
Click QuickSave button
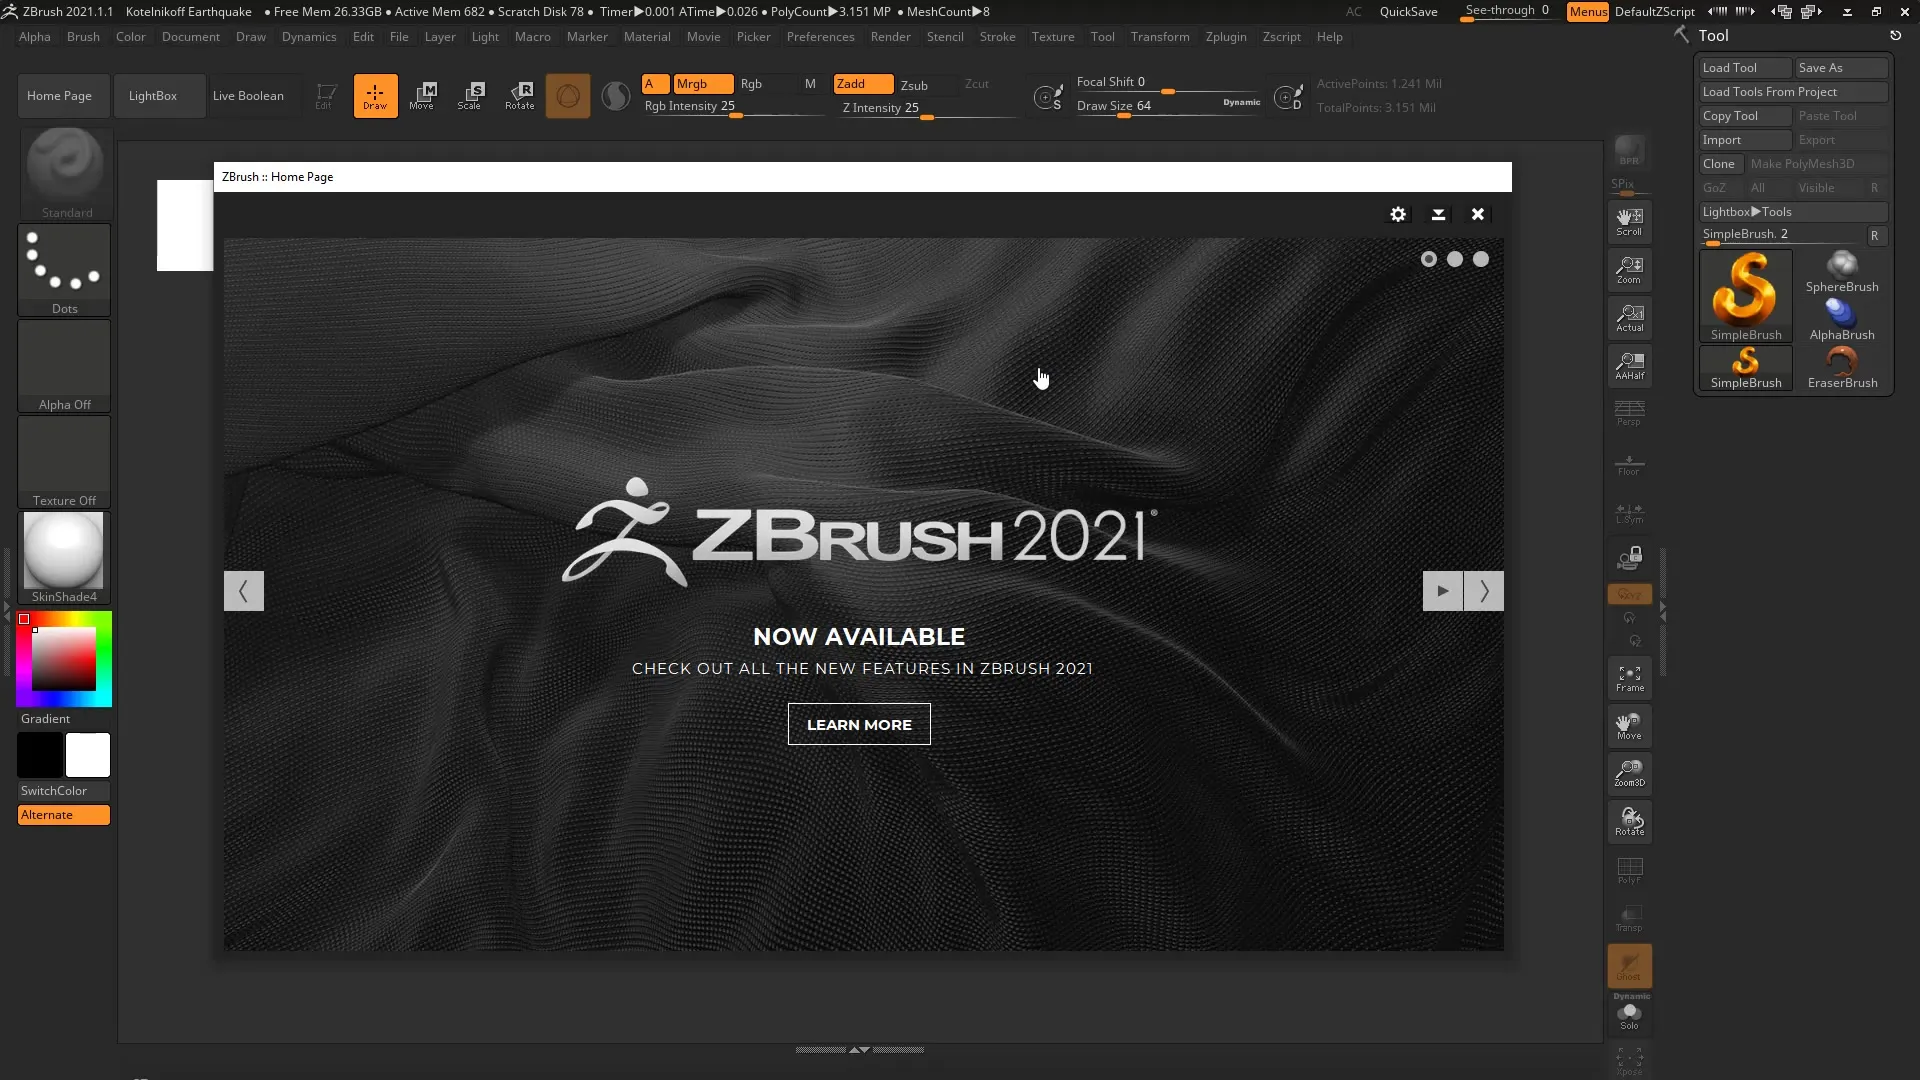(1408, 12)
